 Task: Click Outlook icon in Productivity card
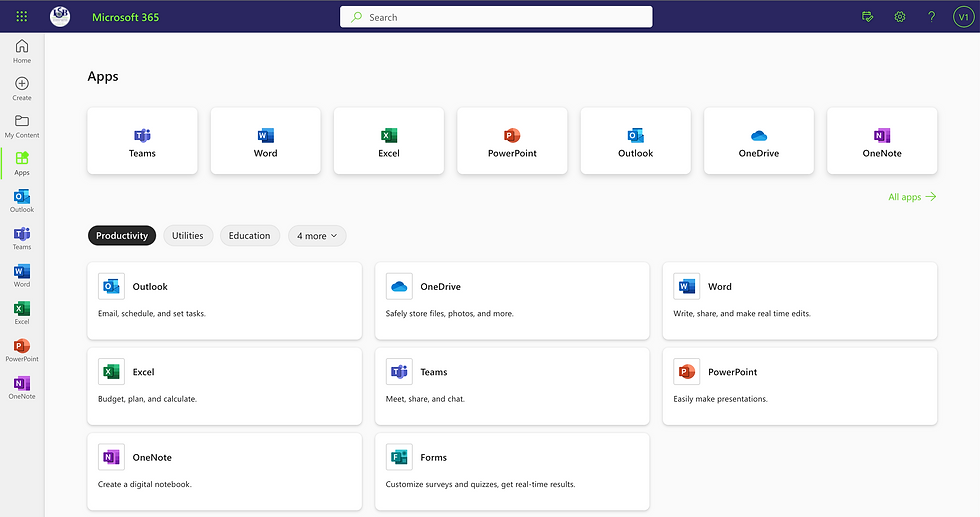click(x=111, y=286)
